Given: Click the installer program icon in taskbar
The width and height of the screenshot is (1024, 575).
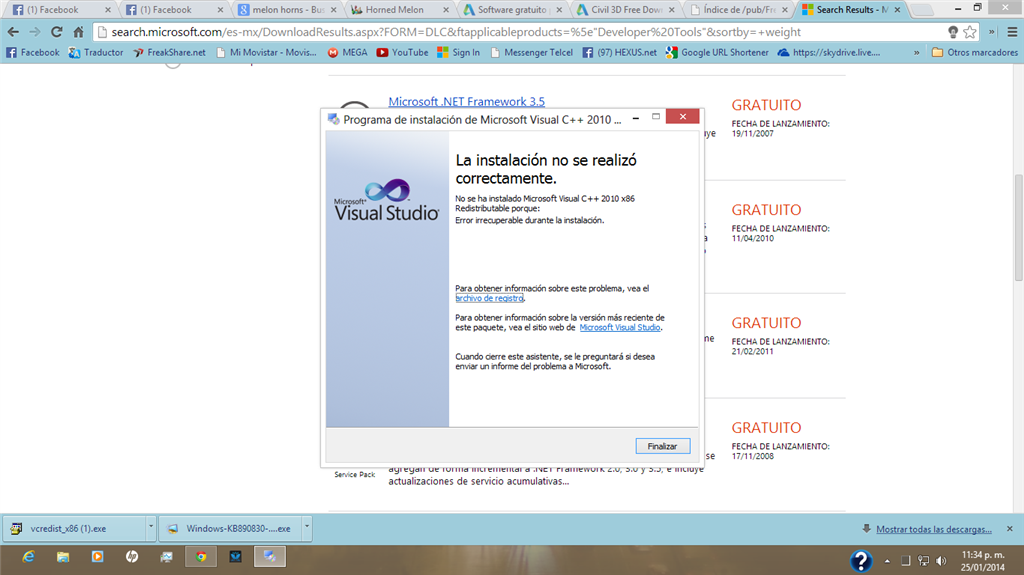Looking at the screenshot, I should [270, 557].
